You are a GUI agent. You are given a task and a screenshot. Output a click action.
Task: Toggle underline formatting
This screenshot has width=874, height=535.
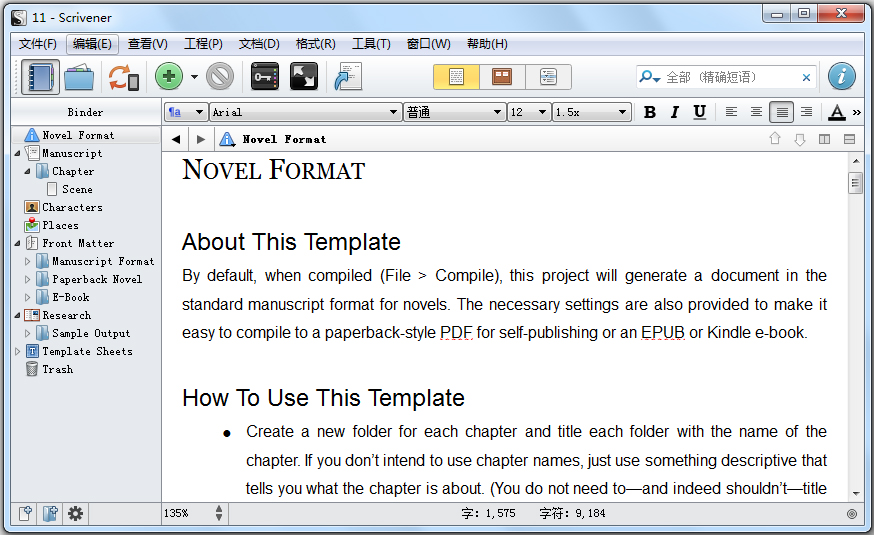[x=700, y=112]
